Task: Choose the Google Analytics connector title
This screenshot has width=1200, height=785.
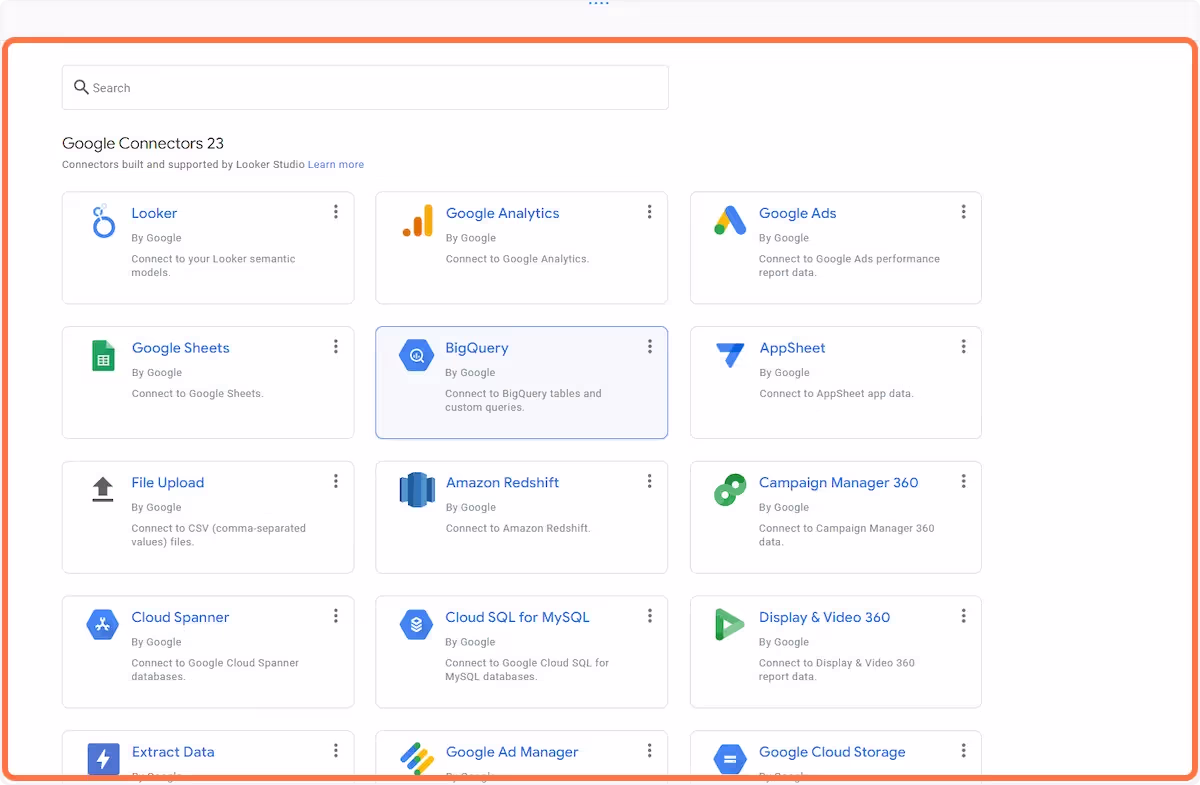Action: [502, 213]
